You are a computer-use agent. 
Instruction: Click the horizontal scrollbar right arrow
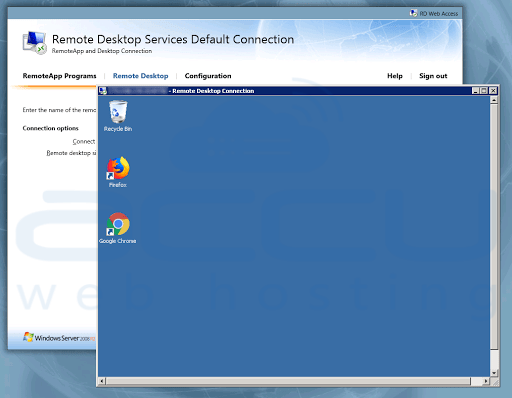click(x=486, y=381)
